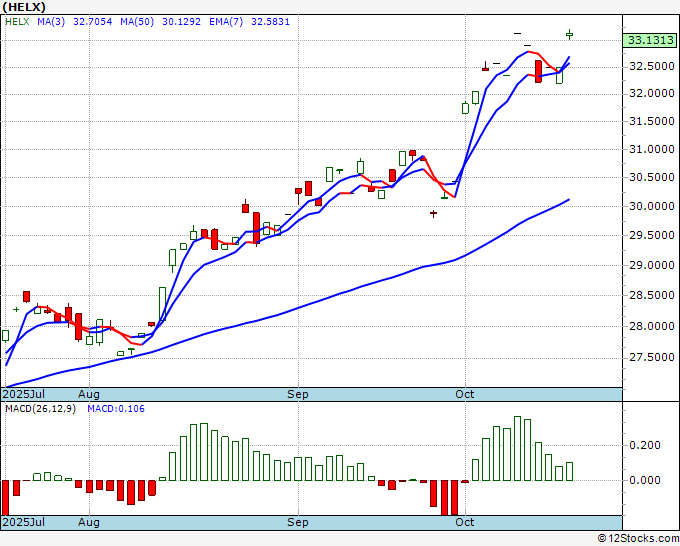Click the last green MACD histogram bar
680x546 pixels.
click(569, 471)
